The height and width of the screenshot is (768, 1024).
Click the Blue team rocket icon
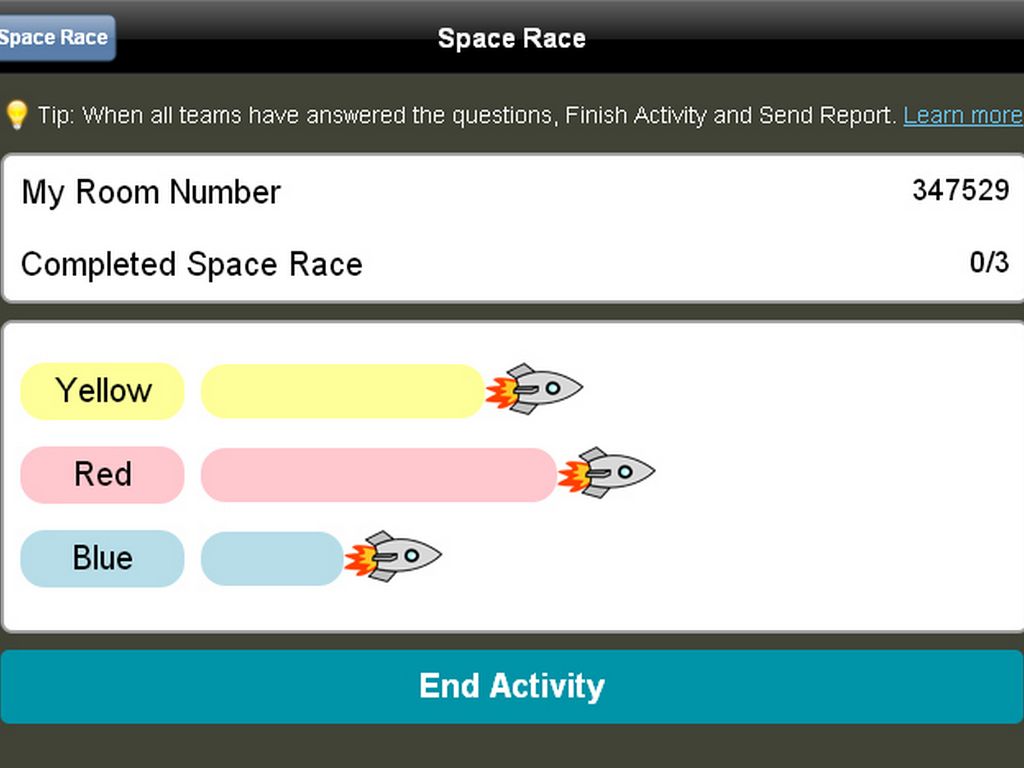tap(394, 556)
